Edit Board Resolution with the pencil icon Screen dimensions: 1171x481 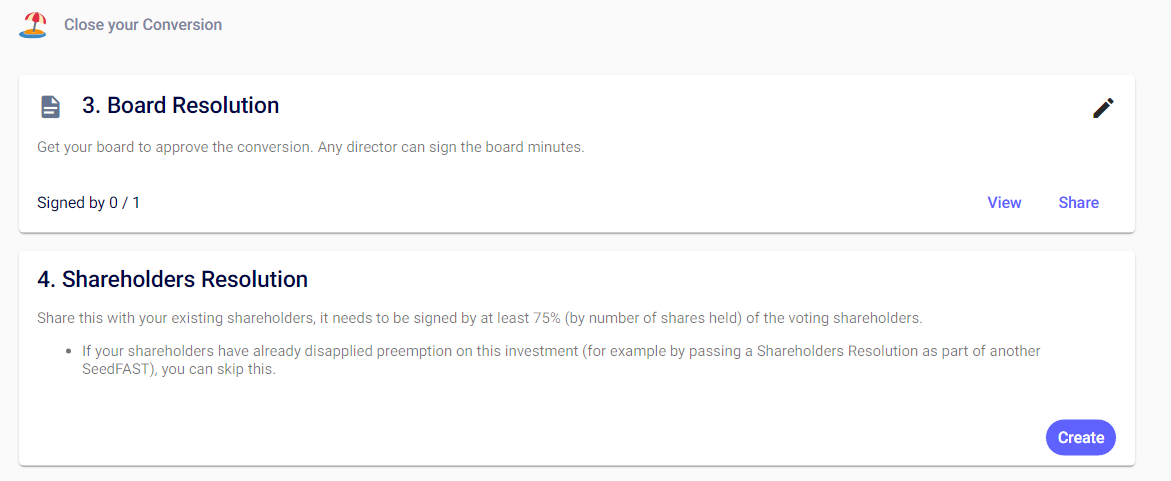pos(1103,108)
